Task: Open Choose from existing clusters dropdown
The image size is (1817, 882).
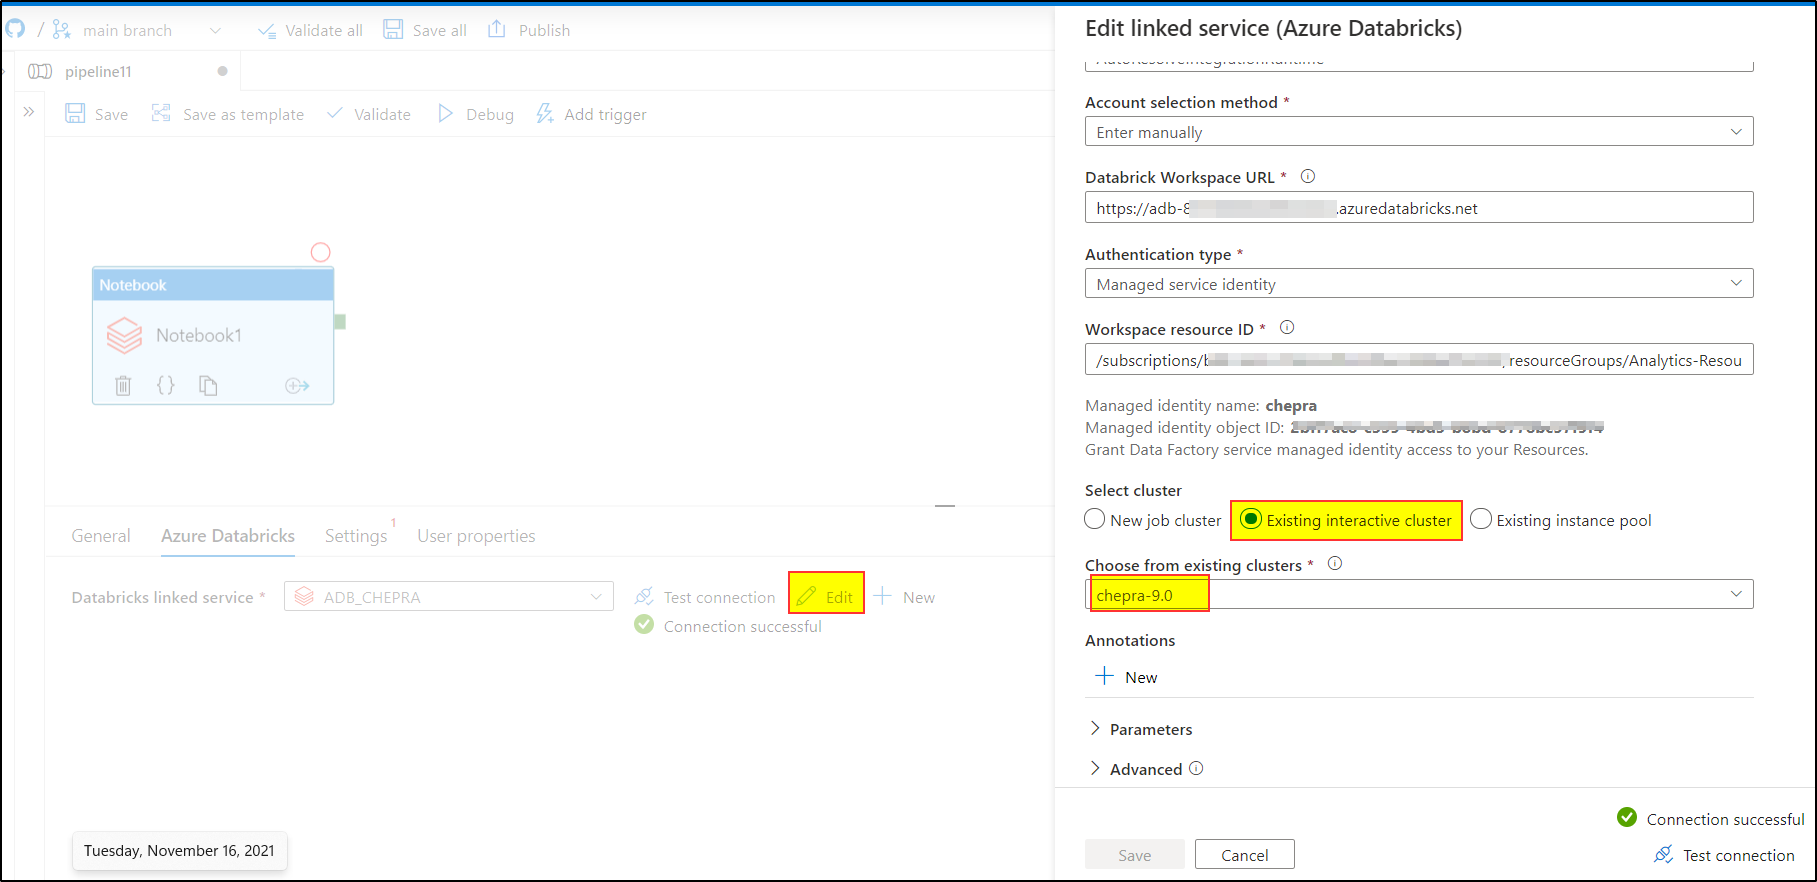Action: click(x=1419, y=595)
